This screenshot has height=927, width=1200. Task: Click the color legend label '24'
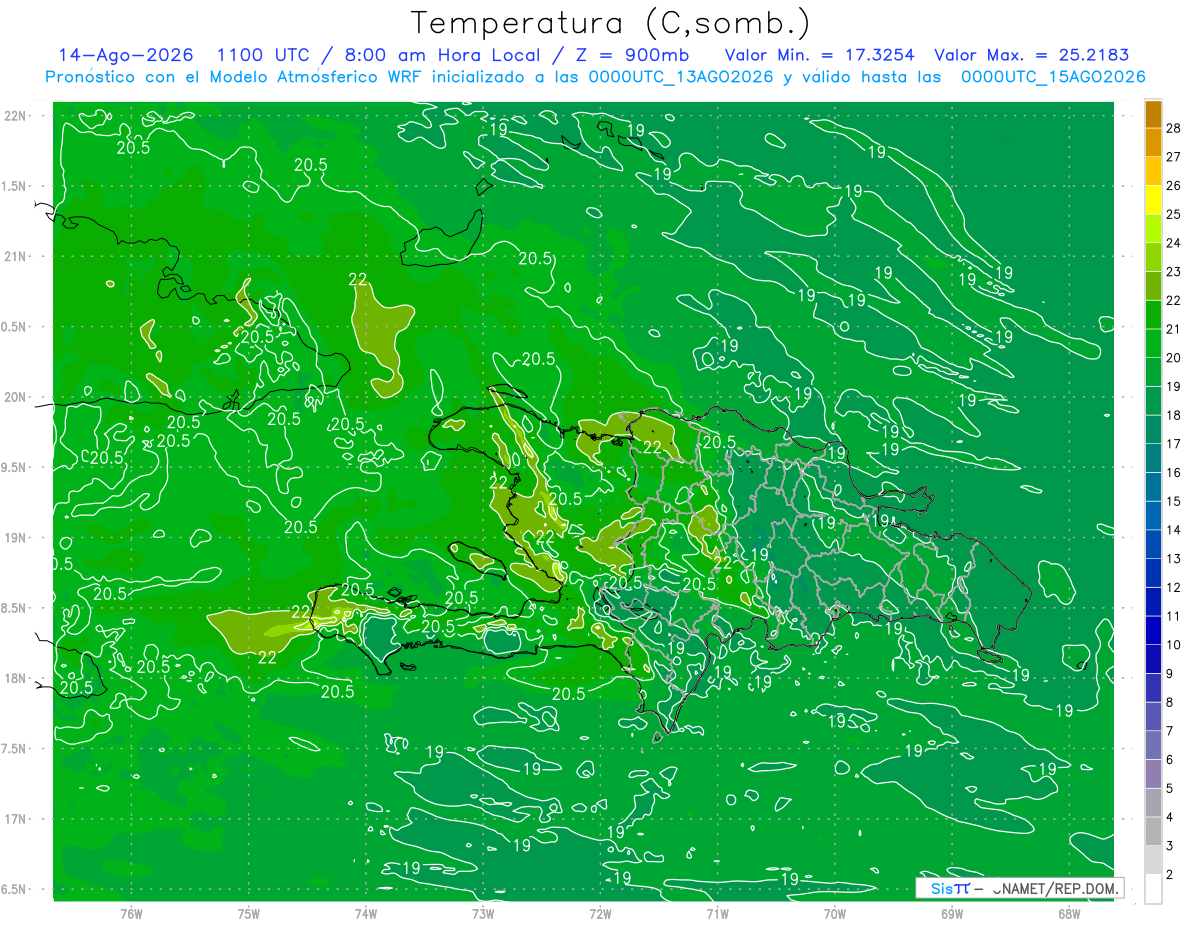tap(1174, 243)
